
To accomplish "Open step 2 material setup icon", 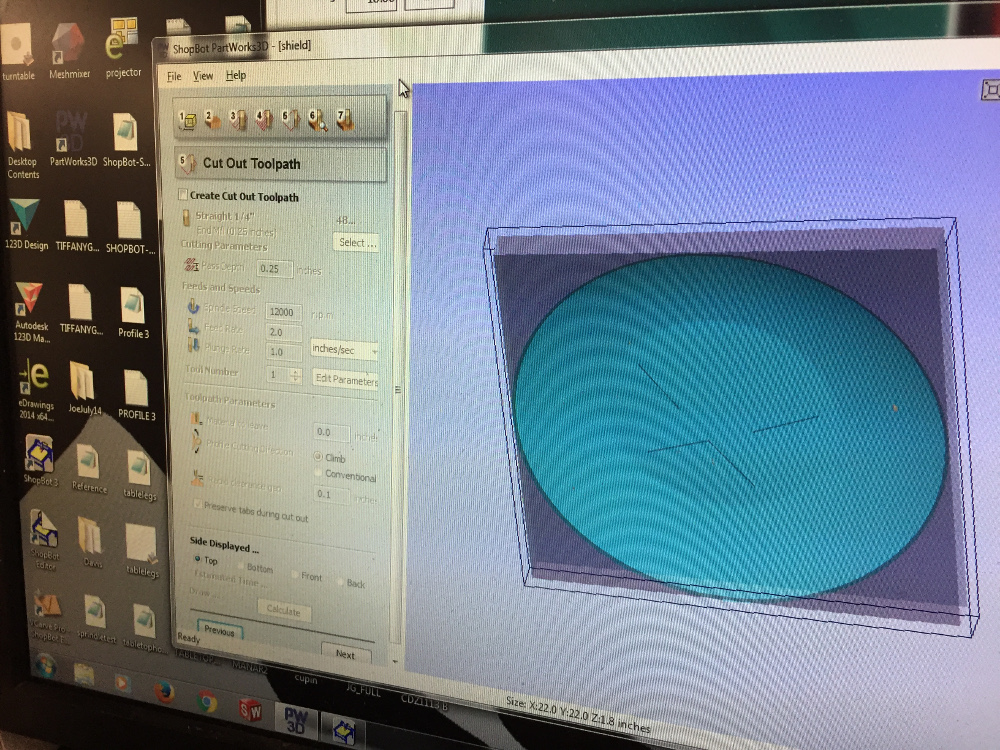I will (x=212, y=119).
